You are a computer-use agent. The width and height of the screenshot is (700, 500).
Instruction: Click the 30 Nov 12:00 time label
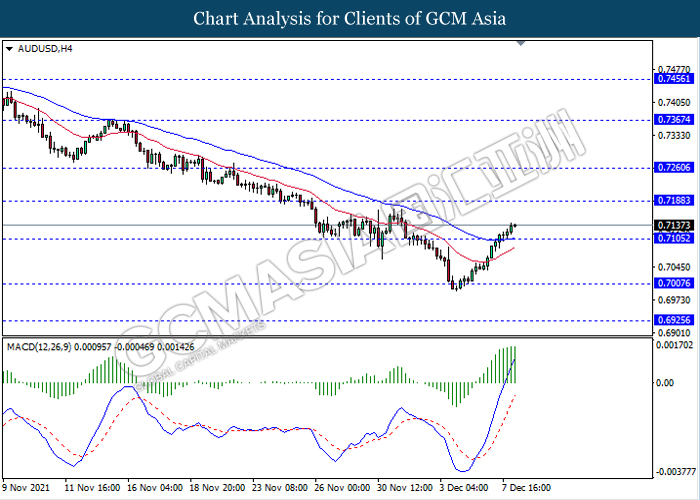[x=405, y=488]
